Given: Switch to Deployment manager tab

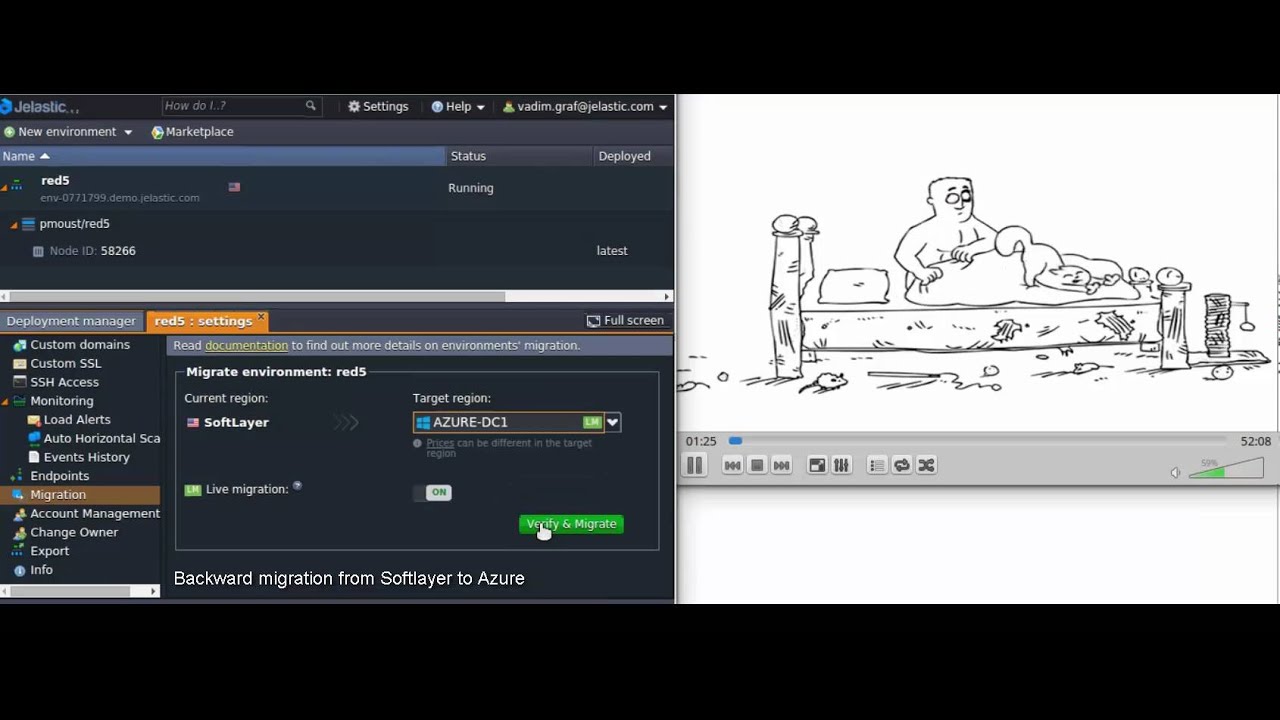Looking at the screenshot, I should tap(71, 321).
